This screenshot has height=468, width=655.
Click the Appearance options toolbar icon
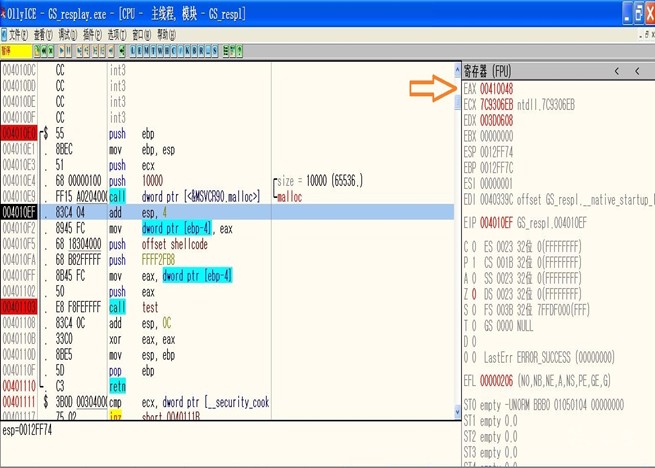pyautogui.click(x=232, y=51)
